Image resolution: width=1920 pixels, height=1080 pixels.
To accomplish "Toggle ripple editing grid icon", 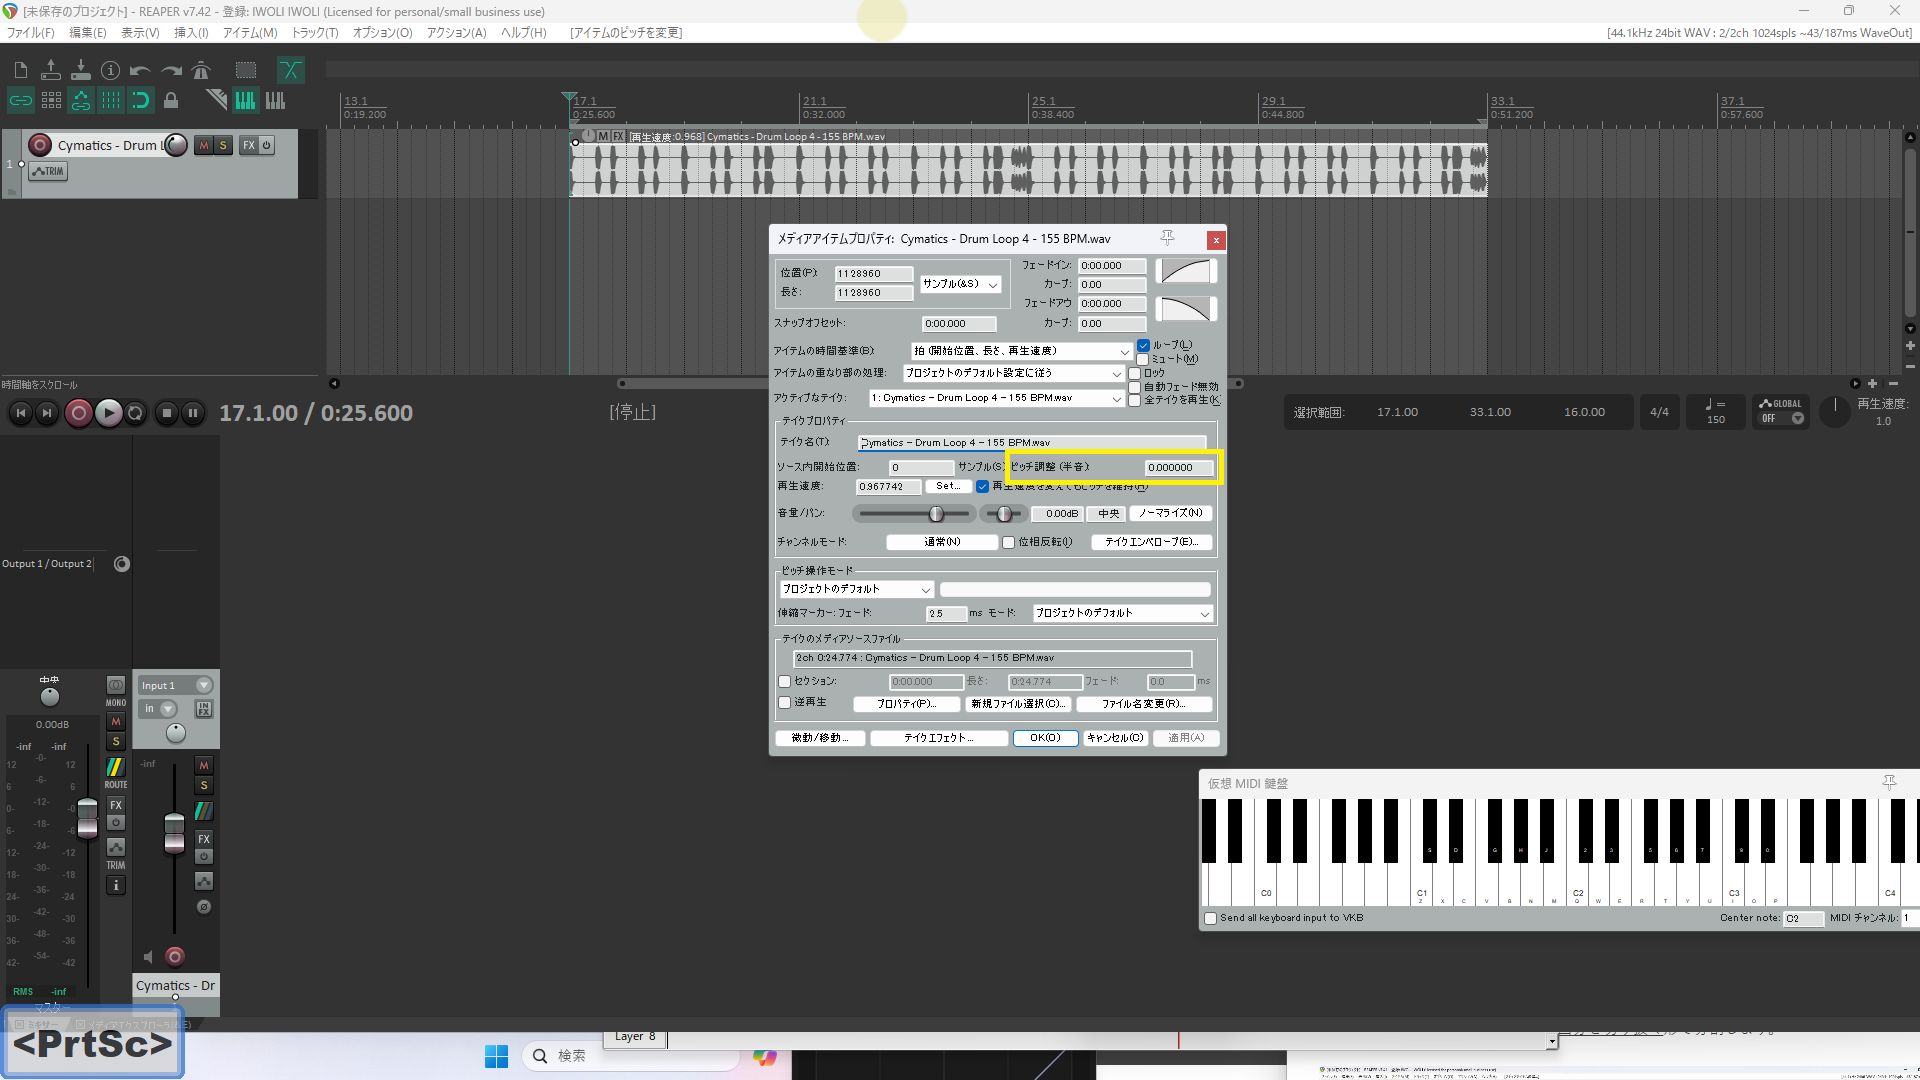I will click(51, 100).
